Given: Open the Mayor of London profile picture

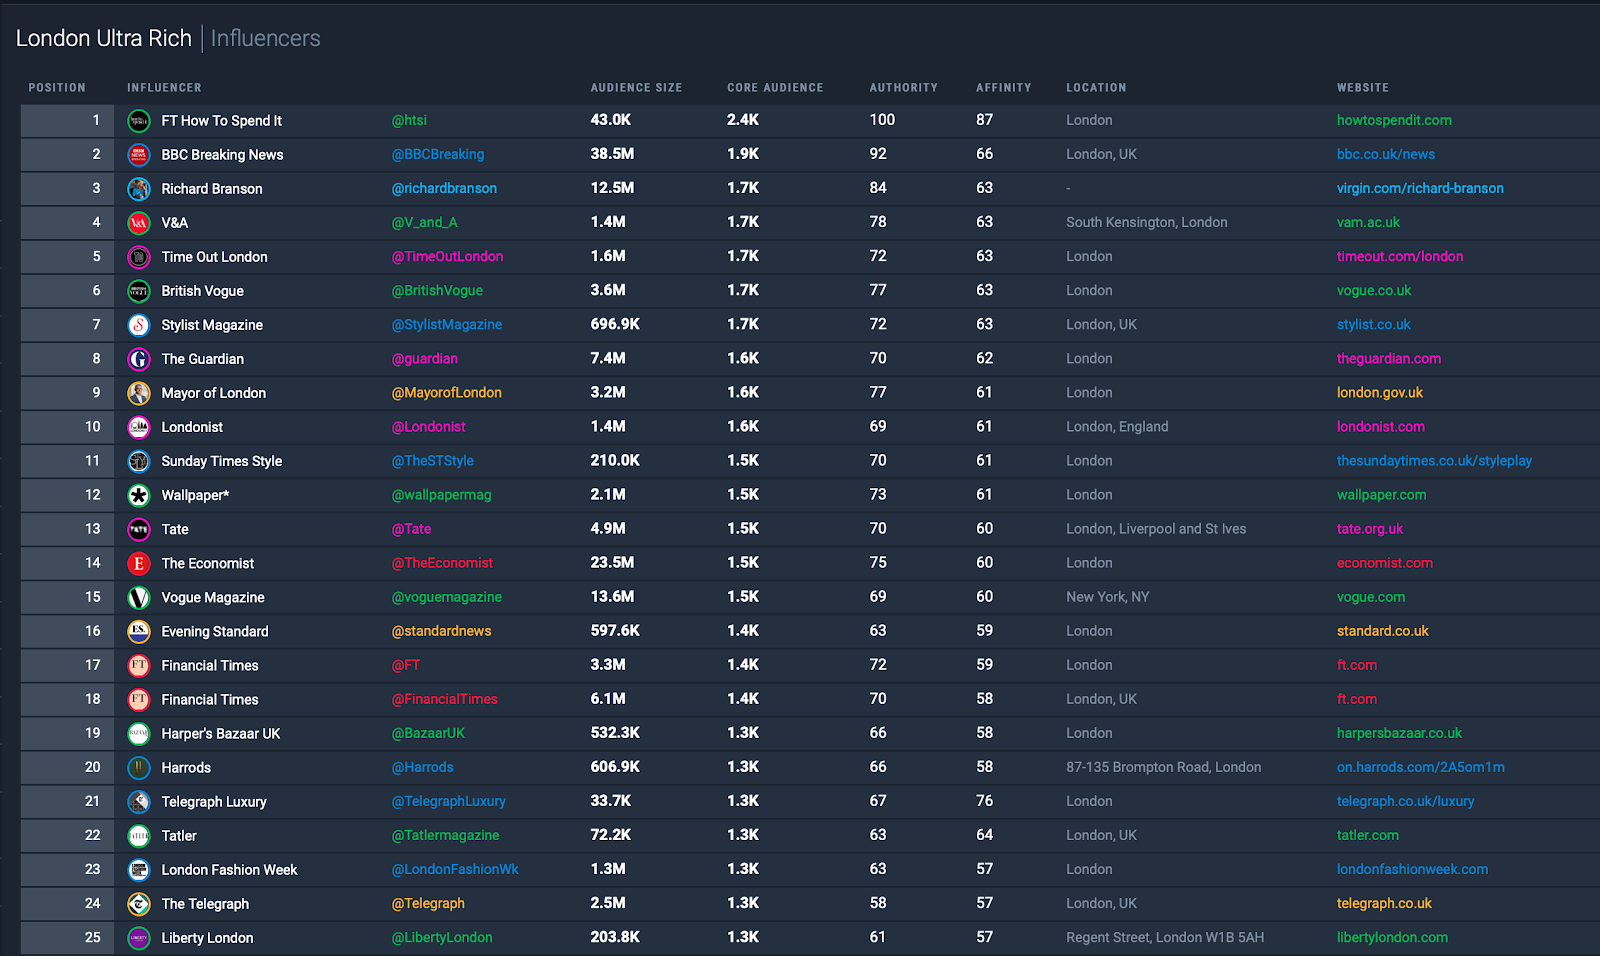Looking at the screenshot, I should point(139,393).
